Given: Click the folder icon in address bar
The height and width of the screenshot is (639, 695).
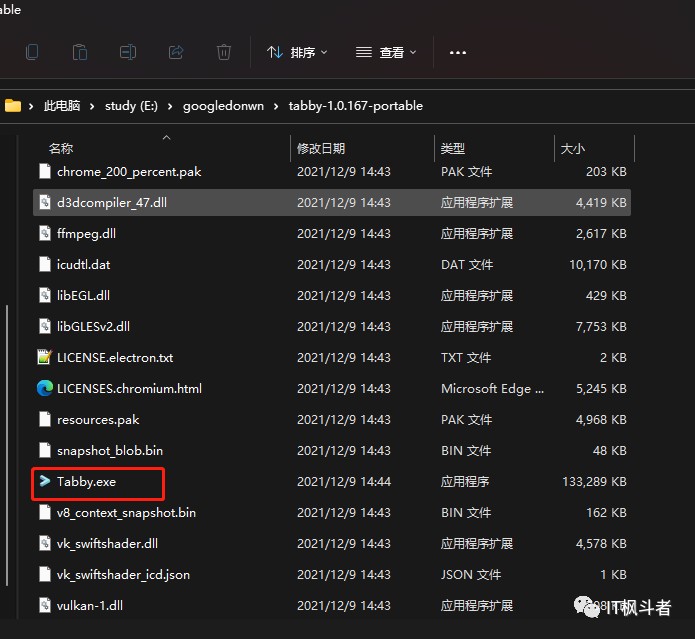Looking at the screenshot, I should click(x=13, y=106).
